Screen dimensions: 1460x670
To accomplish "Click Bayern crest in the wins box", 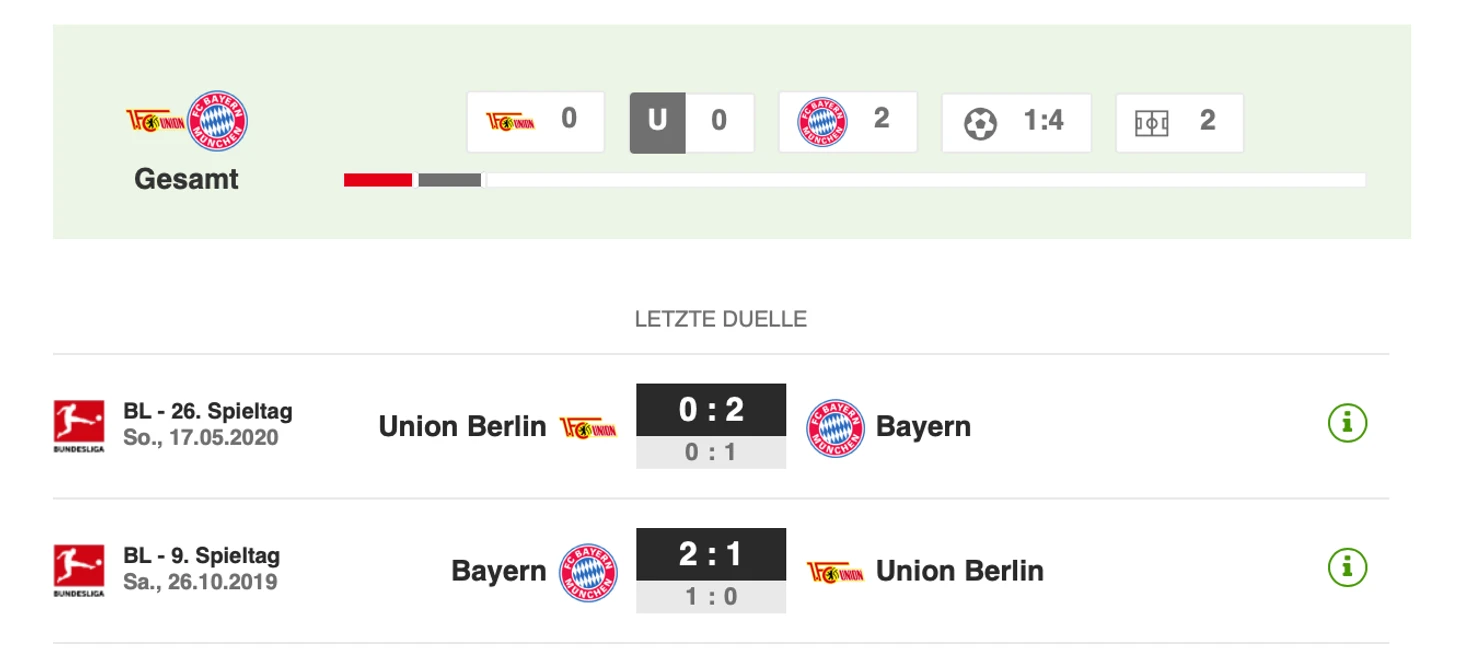I will (x=822, y=123).
